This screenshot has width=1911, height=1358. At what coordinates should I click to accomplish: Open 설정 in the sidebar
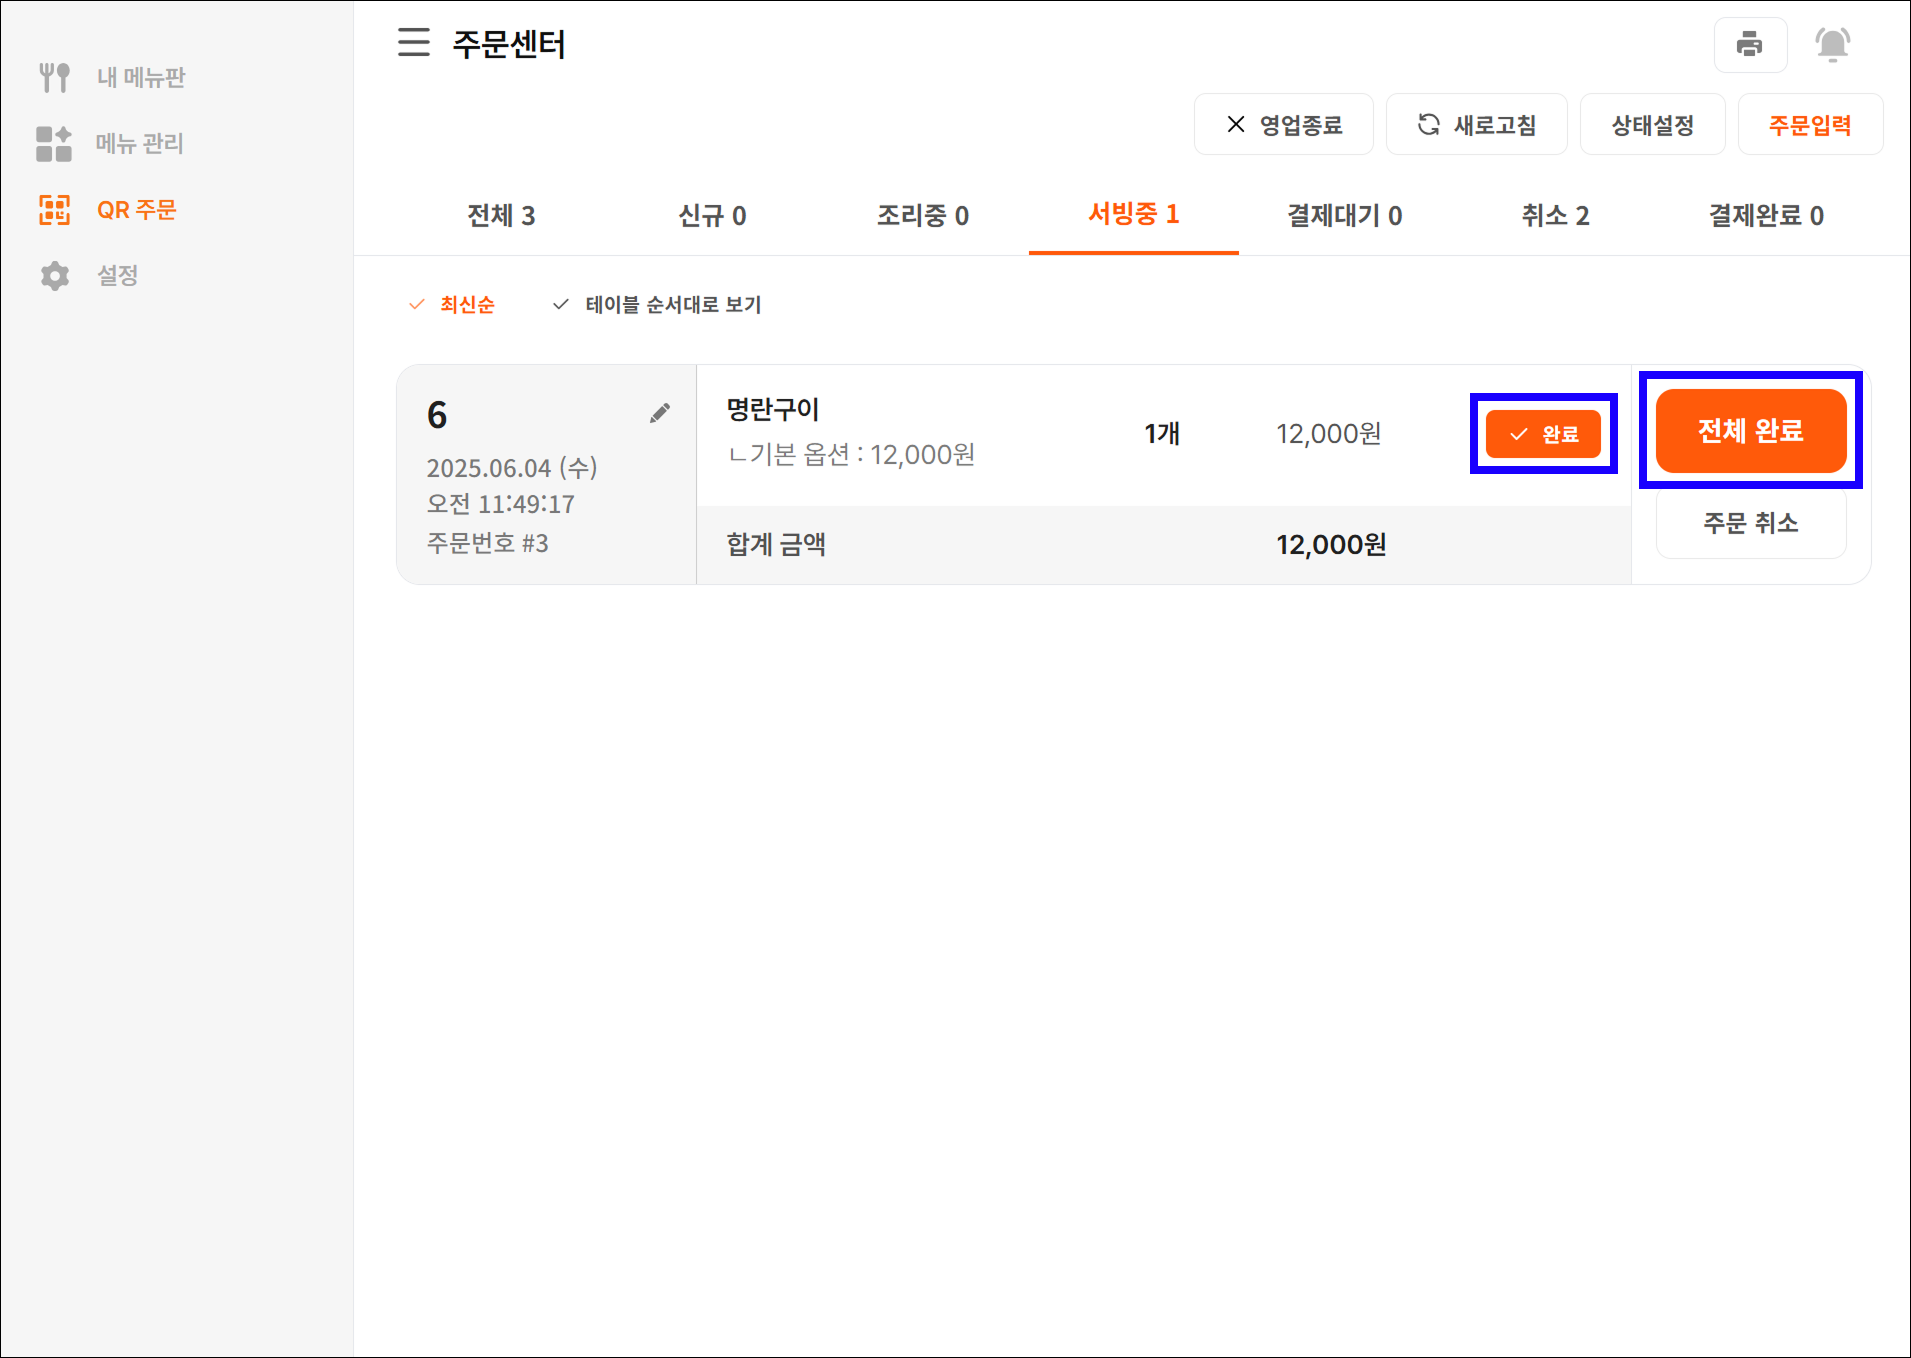point(117,276)
